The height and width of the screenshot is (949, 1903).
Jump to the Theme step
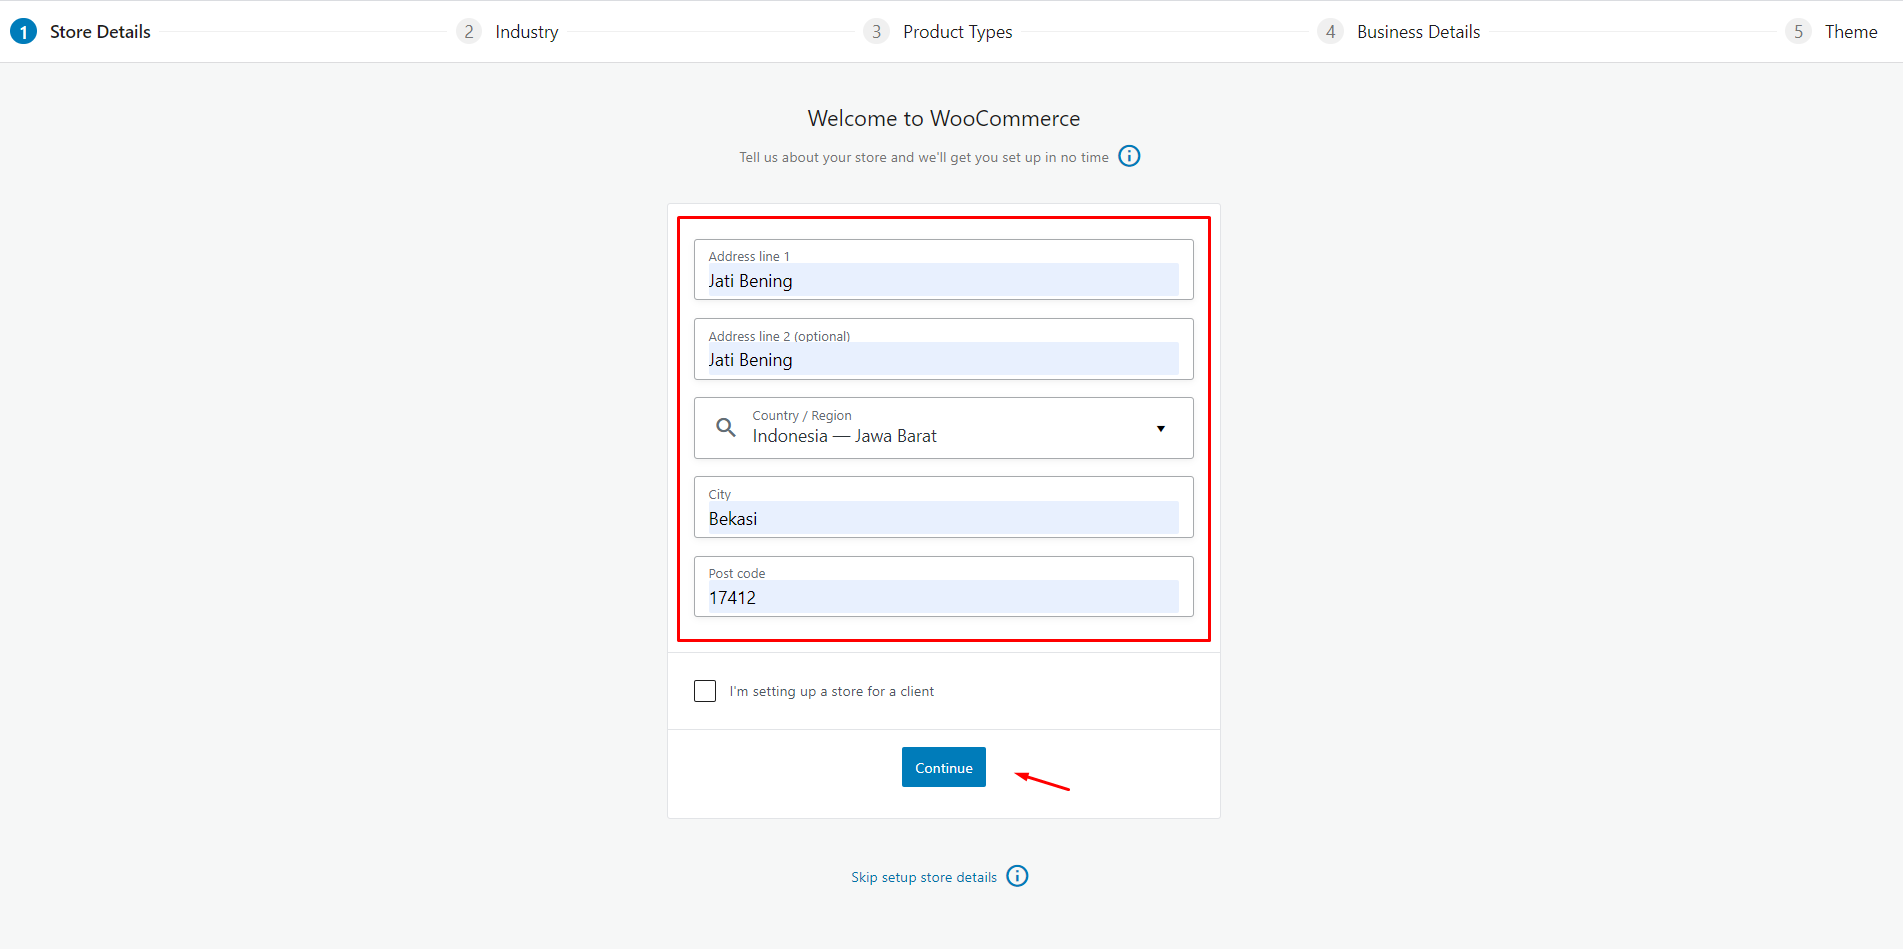tap(1851, 32)
